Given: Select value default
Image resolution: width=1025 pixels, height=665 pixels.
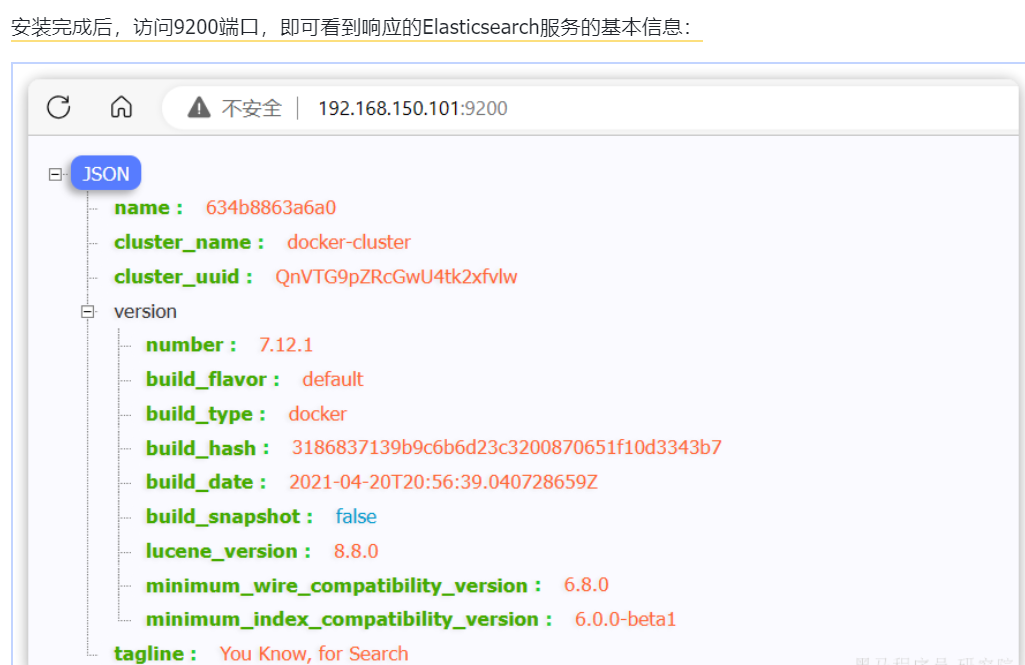Looking at the screenshot, I should (333, 379).
